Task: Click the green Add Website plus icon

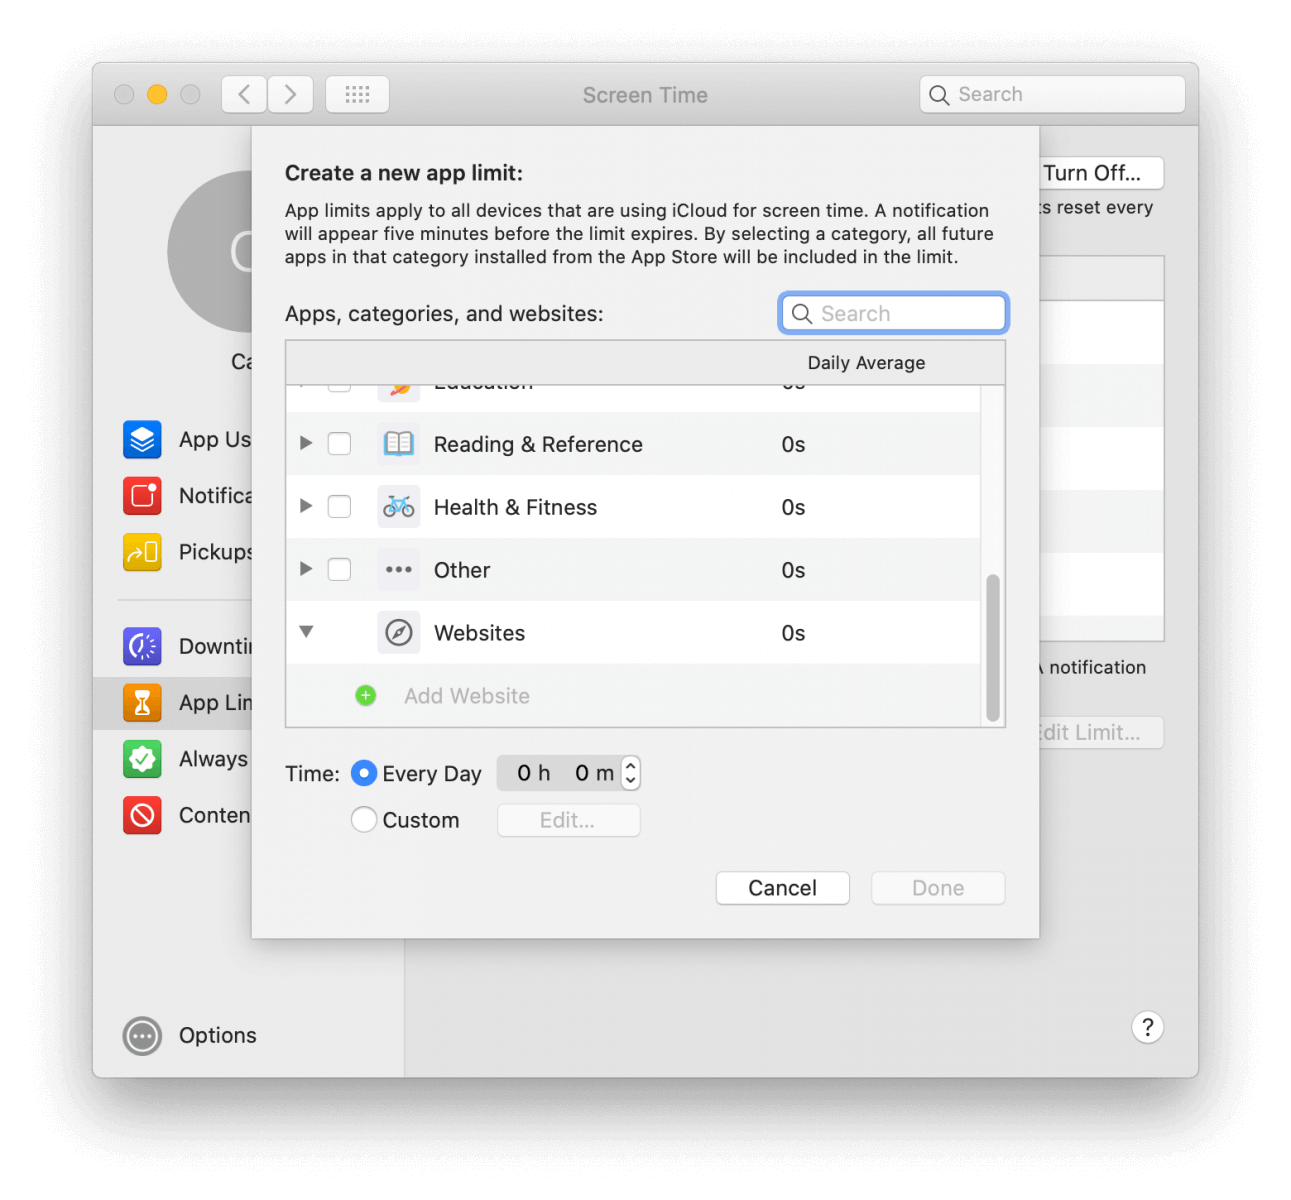Action: pos(366,695)
